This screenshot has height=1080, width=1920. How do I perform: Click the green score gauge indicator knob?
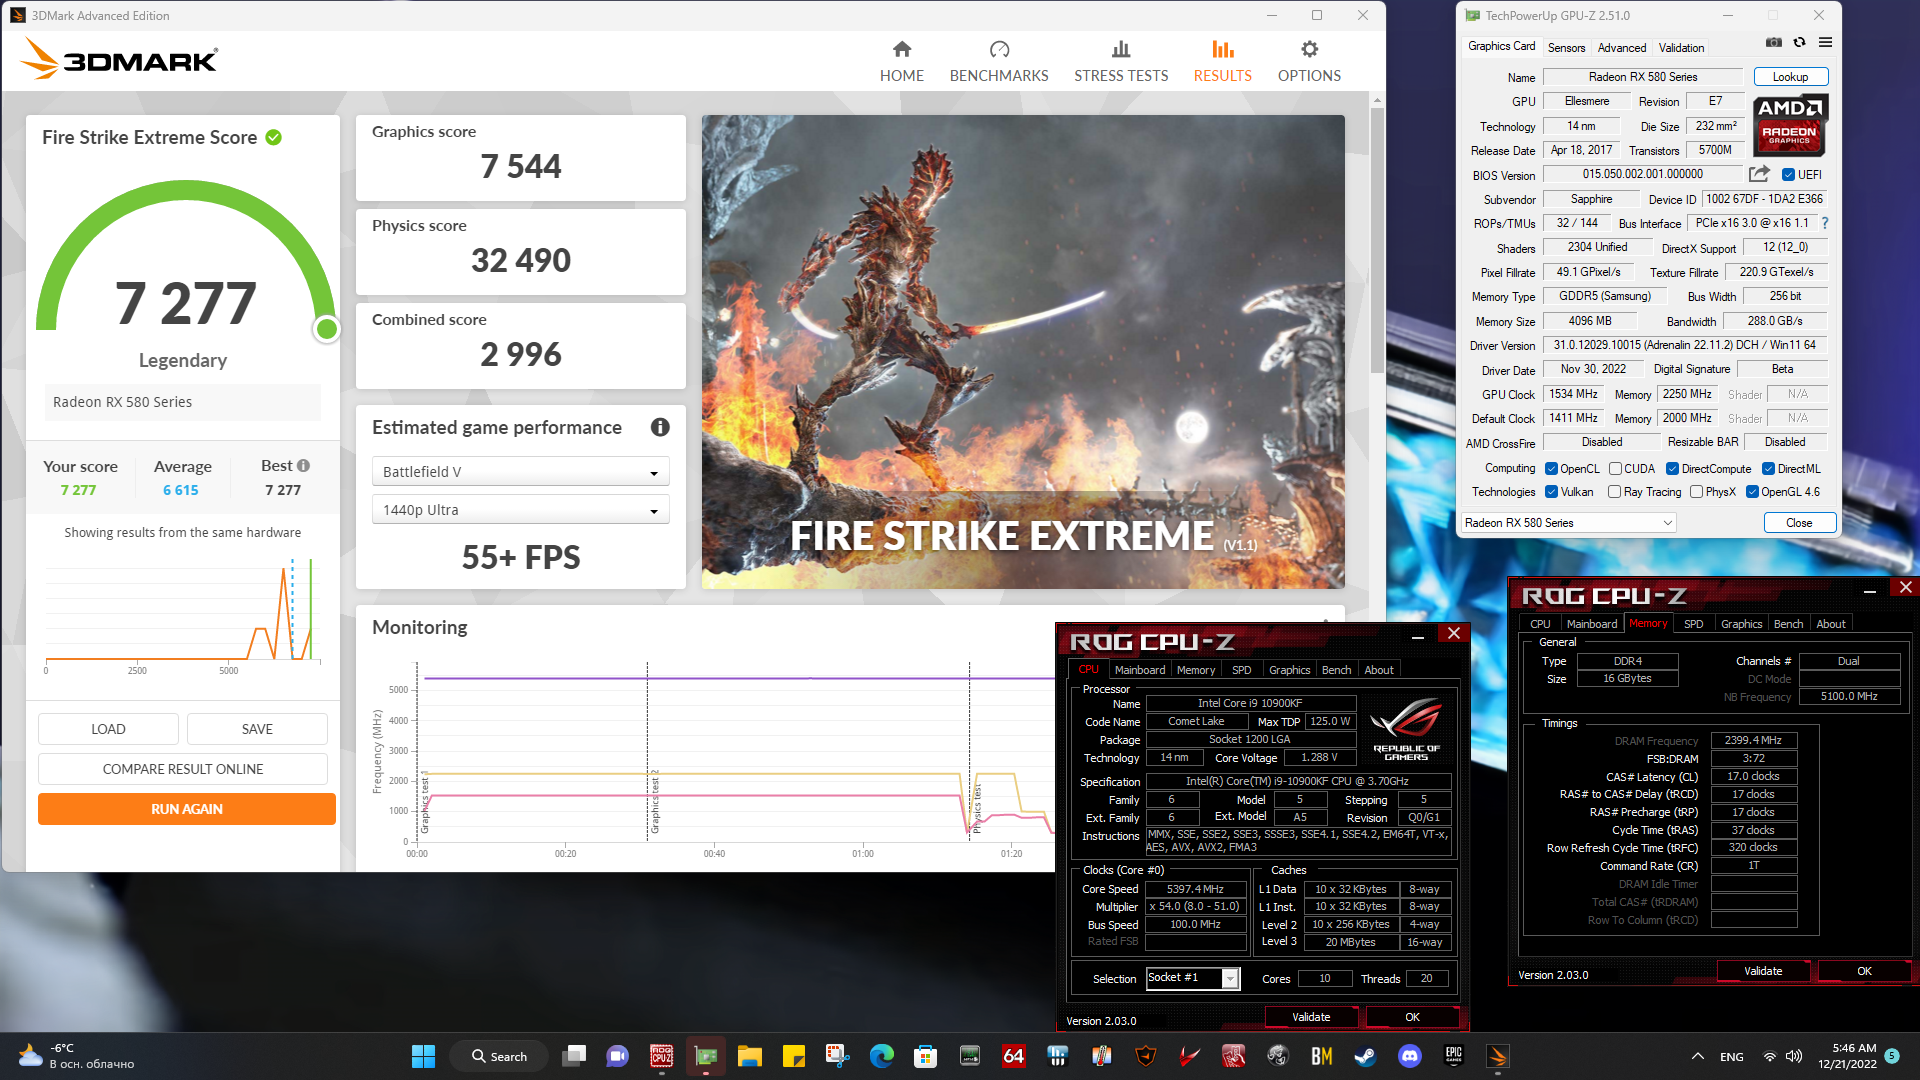[x=326, y=329]
